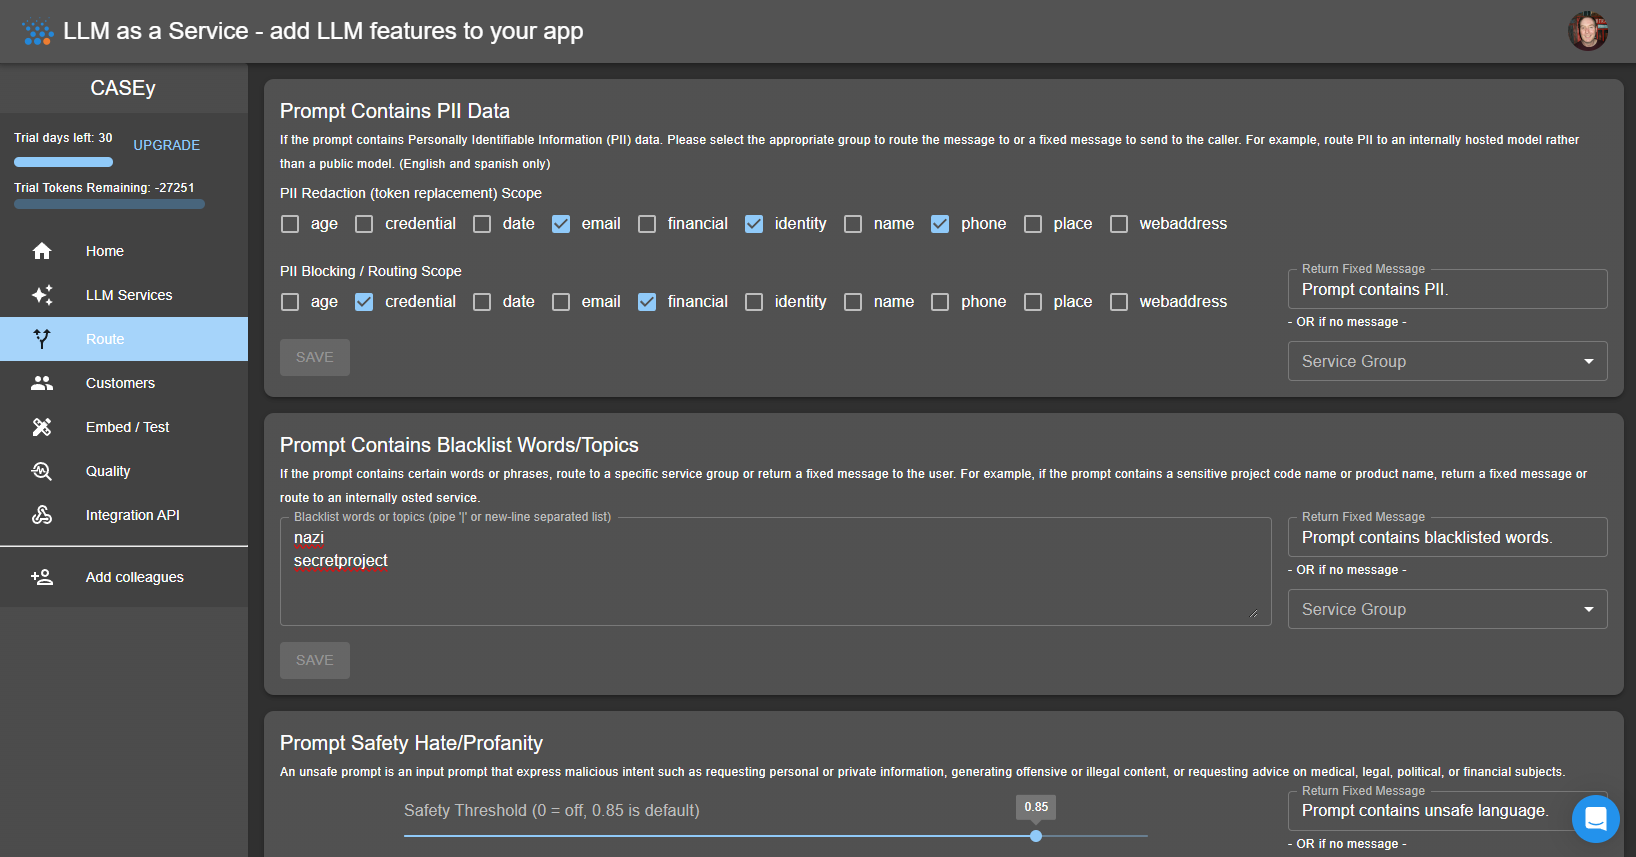Uncheck credential in PII Blocking scope
This screenshot has width=1636, height=857.
pos(364,302)
